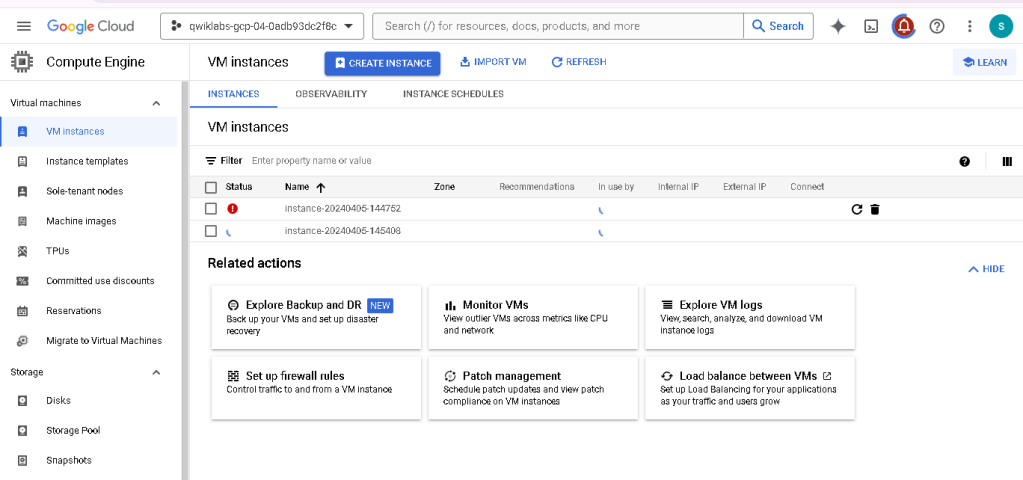The image size is (1023, 480).
Task: Open the Patch management card
Action: tap(533, 388)
